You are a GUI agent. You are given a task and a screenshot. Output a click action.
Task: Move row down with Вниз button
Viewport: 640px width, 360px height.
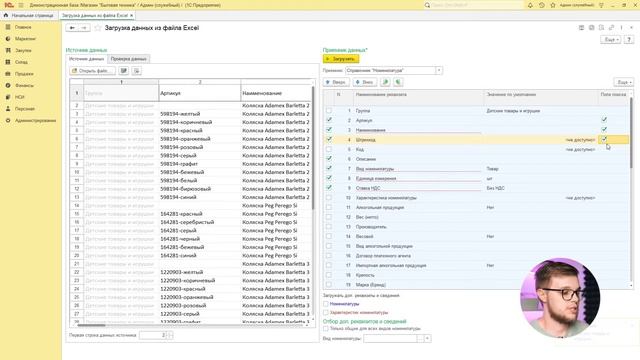[x=364, y=82]
